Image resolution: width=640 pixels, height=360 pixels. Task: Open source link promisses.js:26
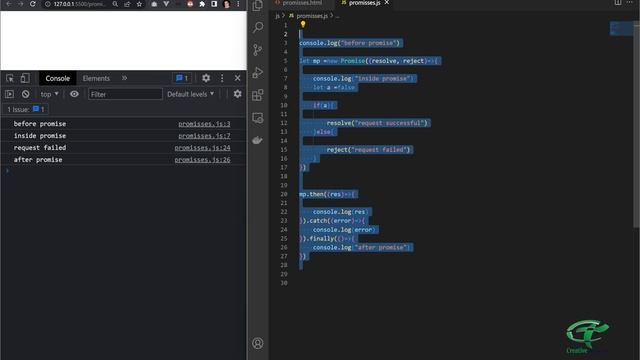coord(202,160)
